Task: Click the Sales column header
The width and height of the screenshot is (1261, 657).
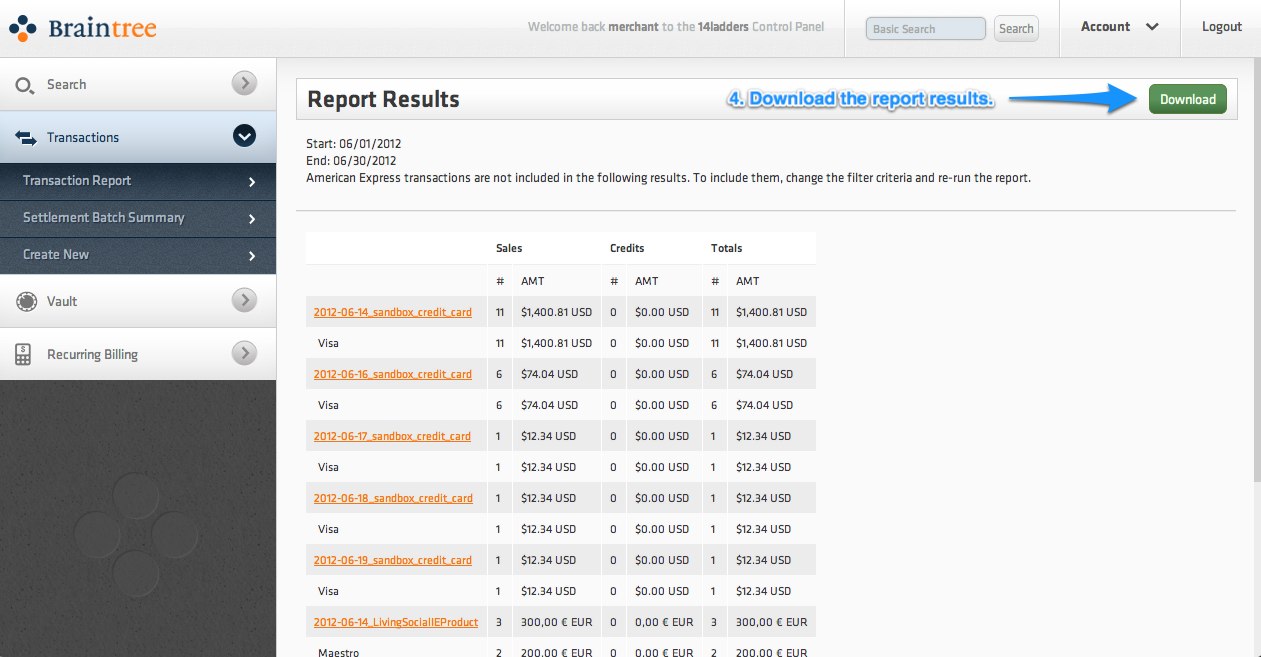Action: [x=509, y=248]
